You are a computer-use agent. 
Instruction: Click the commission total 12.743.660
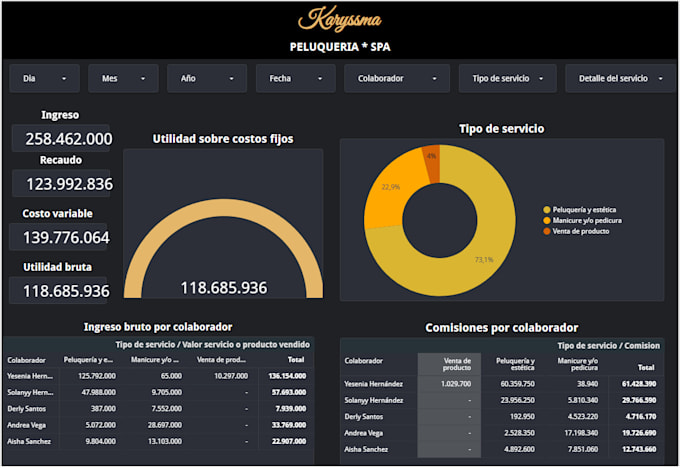click(x=639, y=450)
